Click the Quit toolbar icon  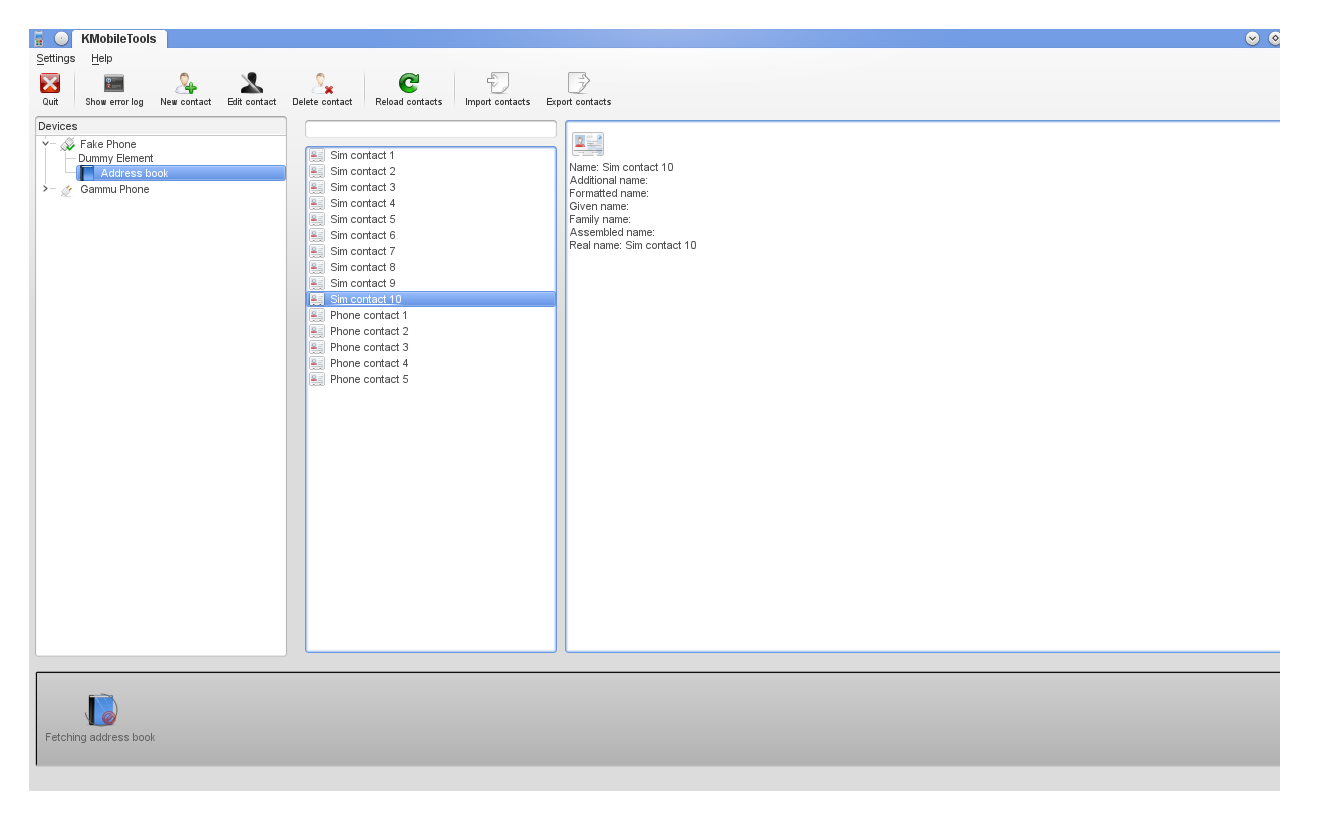[50, 84]
